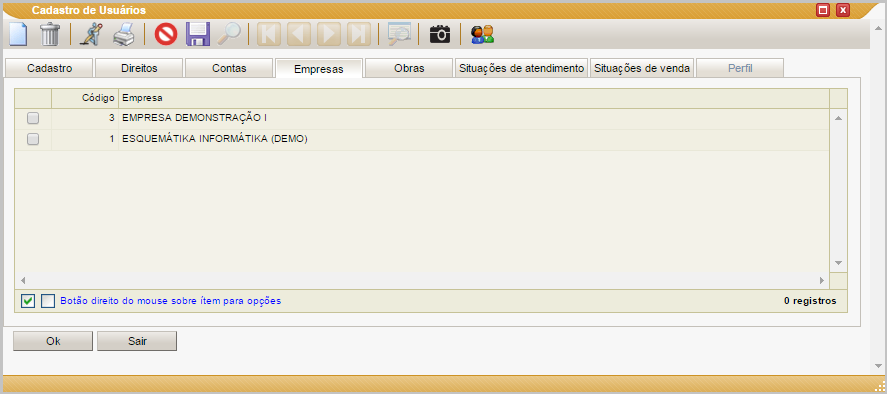This screenshot has width=887, height=394.
Task: Click the printer icon in toolbar
Action: click(x=124, y=35)
